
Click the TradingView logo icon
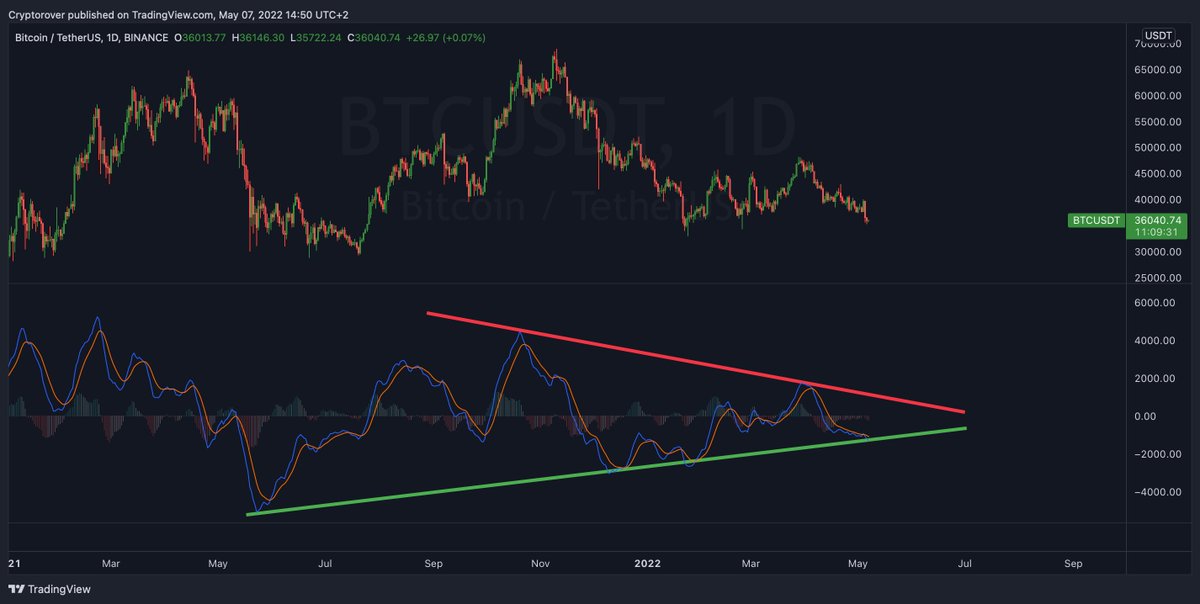[17, 589]
